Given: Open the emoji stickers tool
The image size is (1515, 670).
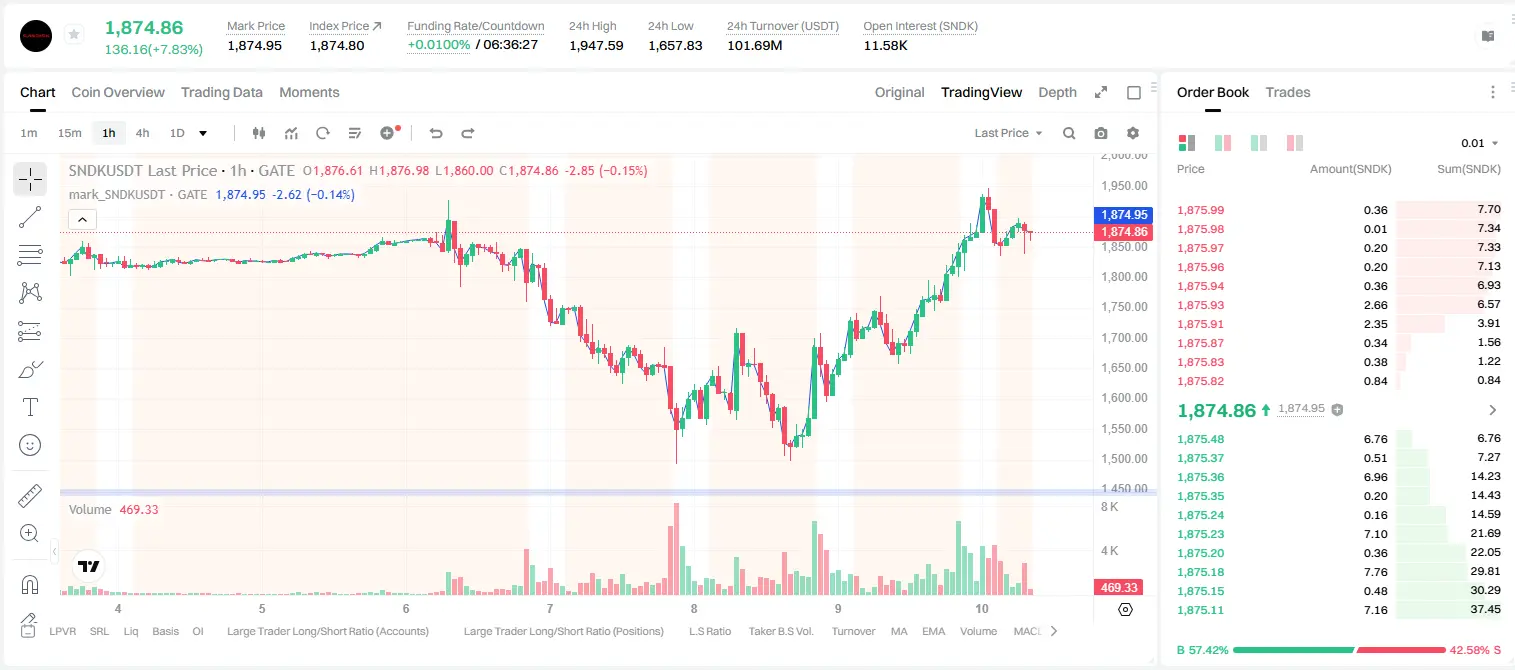Looking at the screenshot, I should point(30,445).
